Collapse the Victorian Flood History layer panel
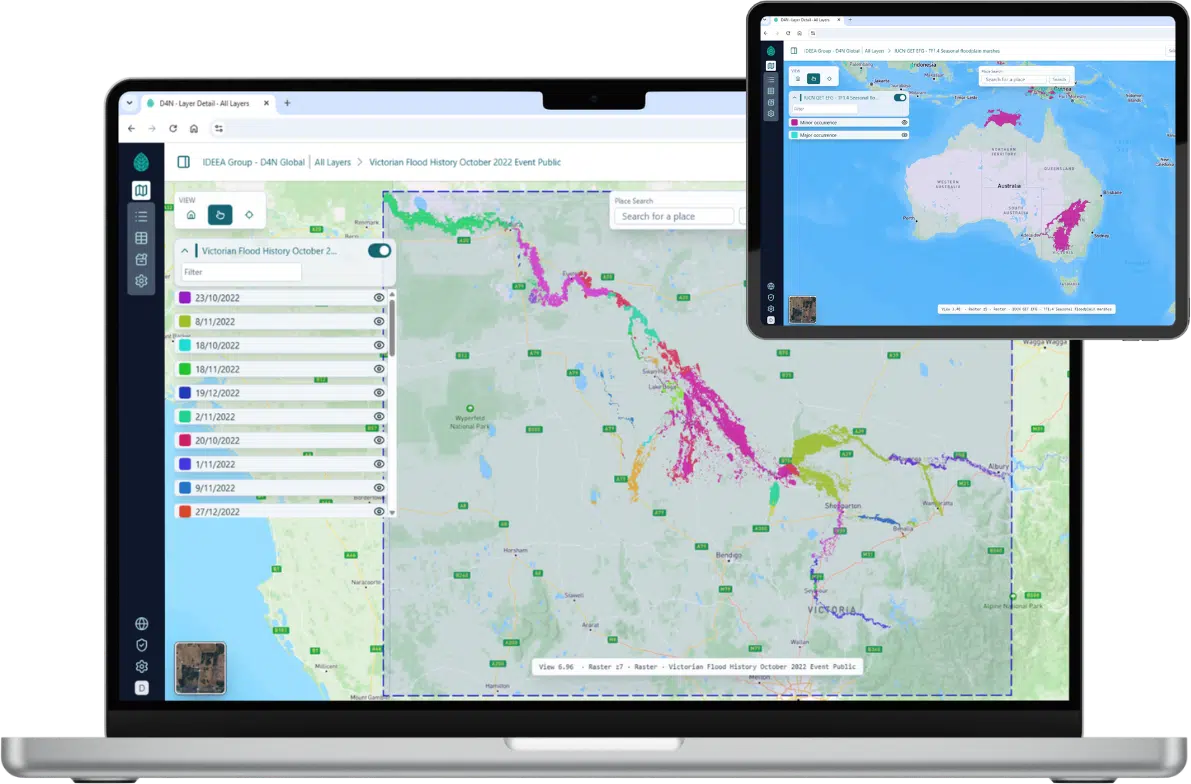Image resolution: width=1191 pixels, height=784 pixels. (185, 251)
